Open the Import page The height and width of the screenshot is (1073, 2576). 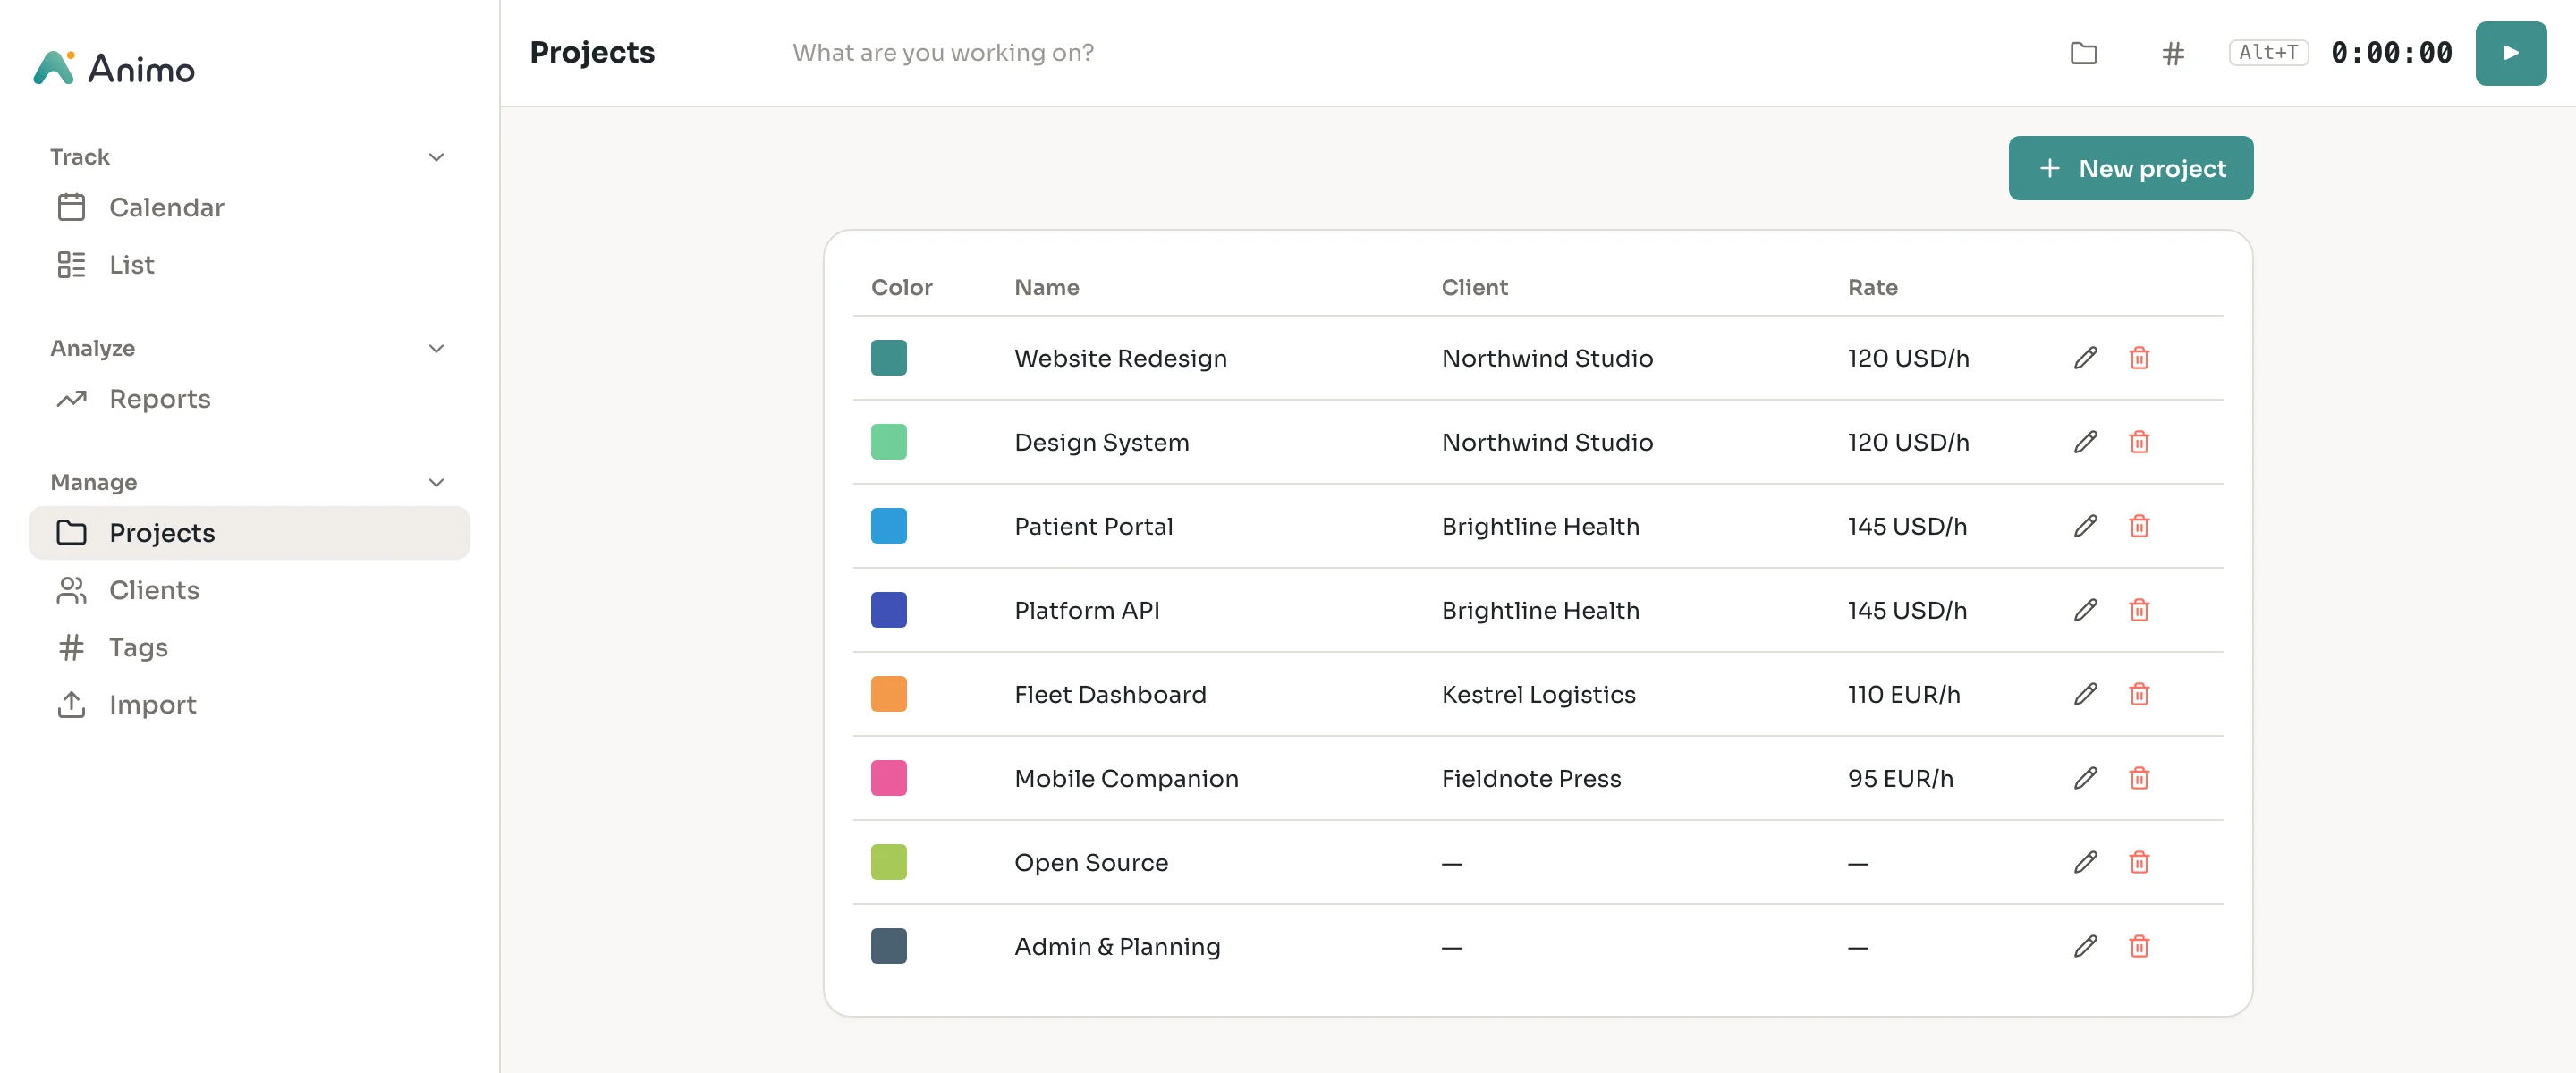pos(249,705)
